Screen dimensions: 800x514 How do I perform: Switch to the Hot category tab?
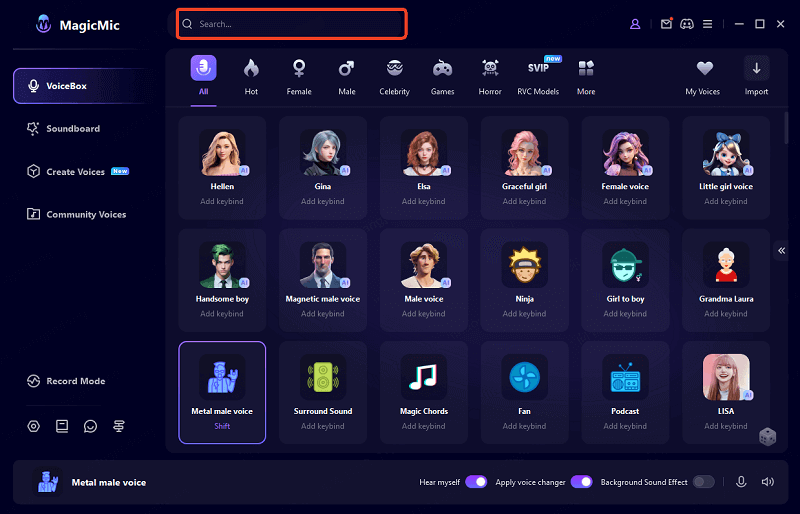251,77
